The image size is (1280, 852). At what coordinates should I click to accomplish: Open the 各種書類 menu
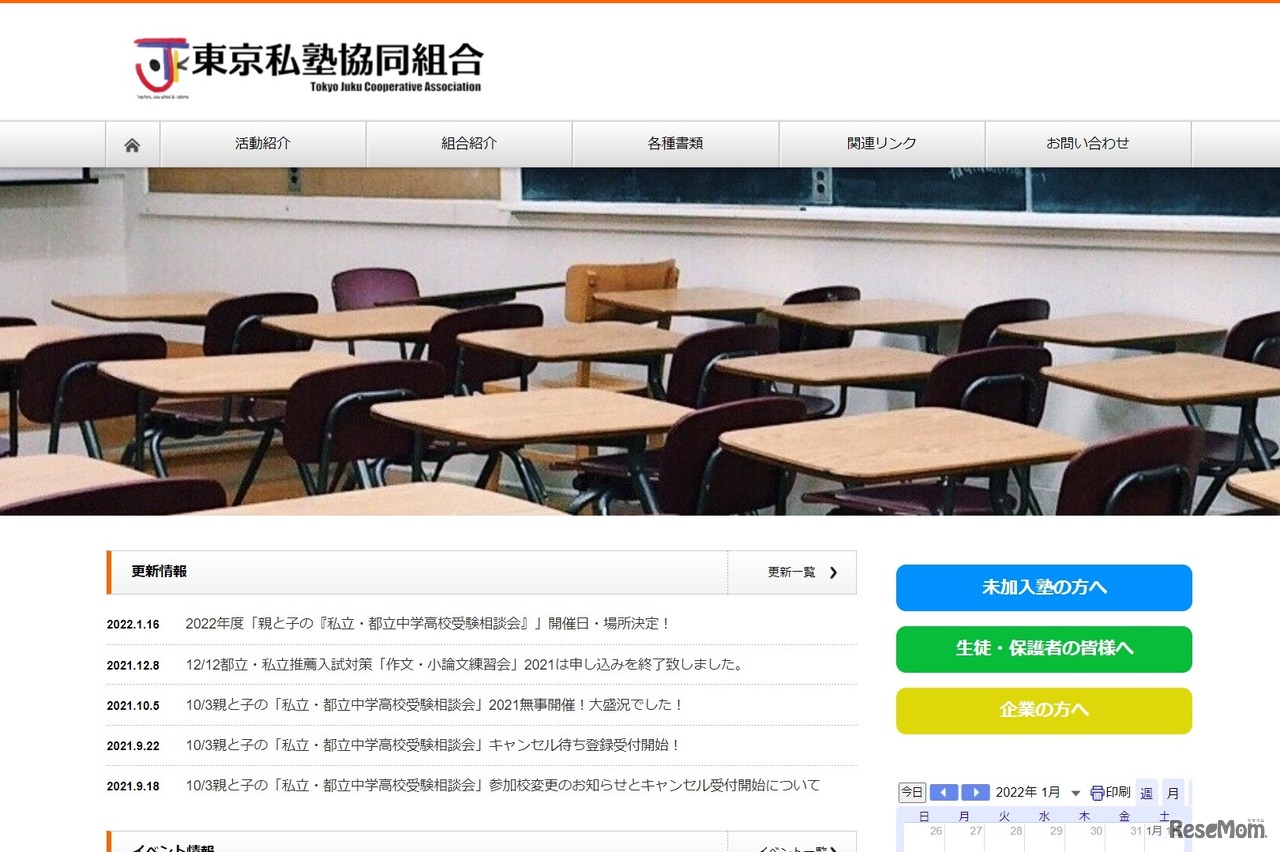click(x=675, y=144)
